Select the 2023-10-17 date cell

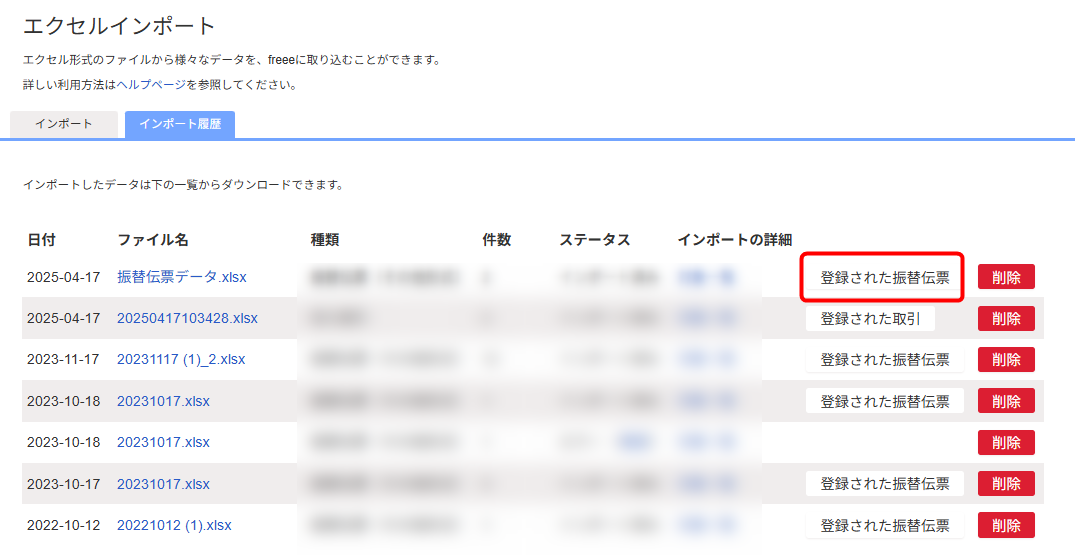(63, 484)
